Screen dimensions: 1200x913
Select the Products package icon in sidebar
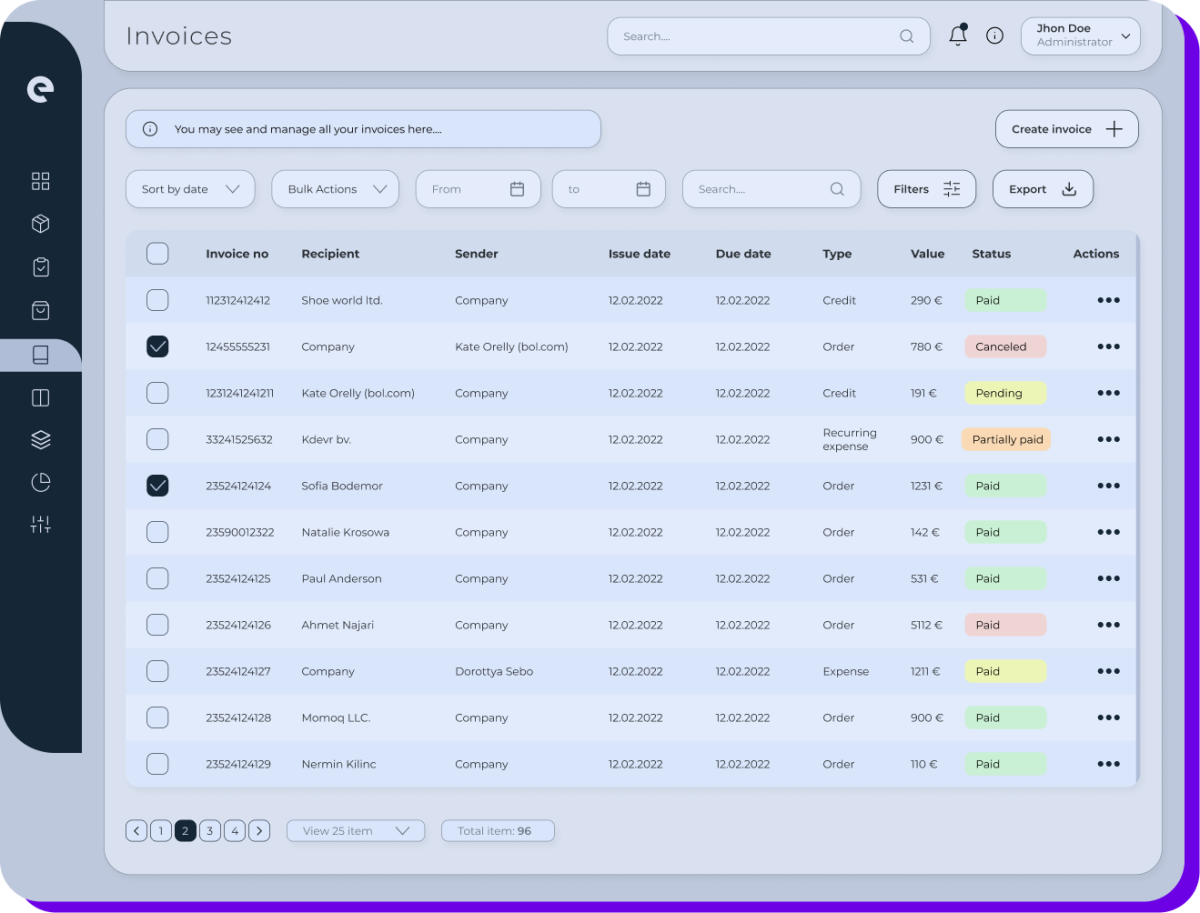pos(40,223)
